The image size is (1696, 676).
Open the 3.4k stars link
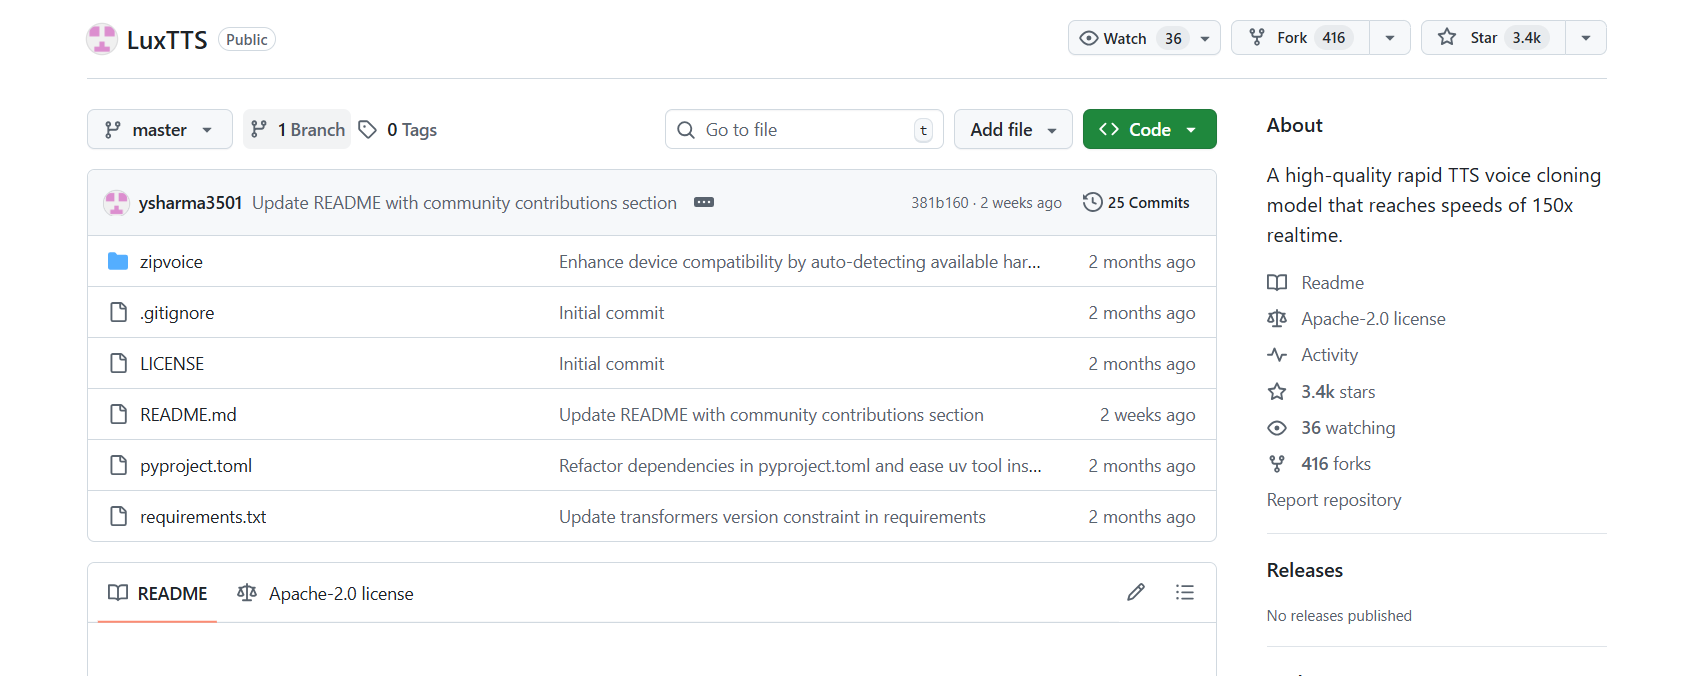tap(1338, 392)
